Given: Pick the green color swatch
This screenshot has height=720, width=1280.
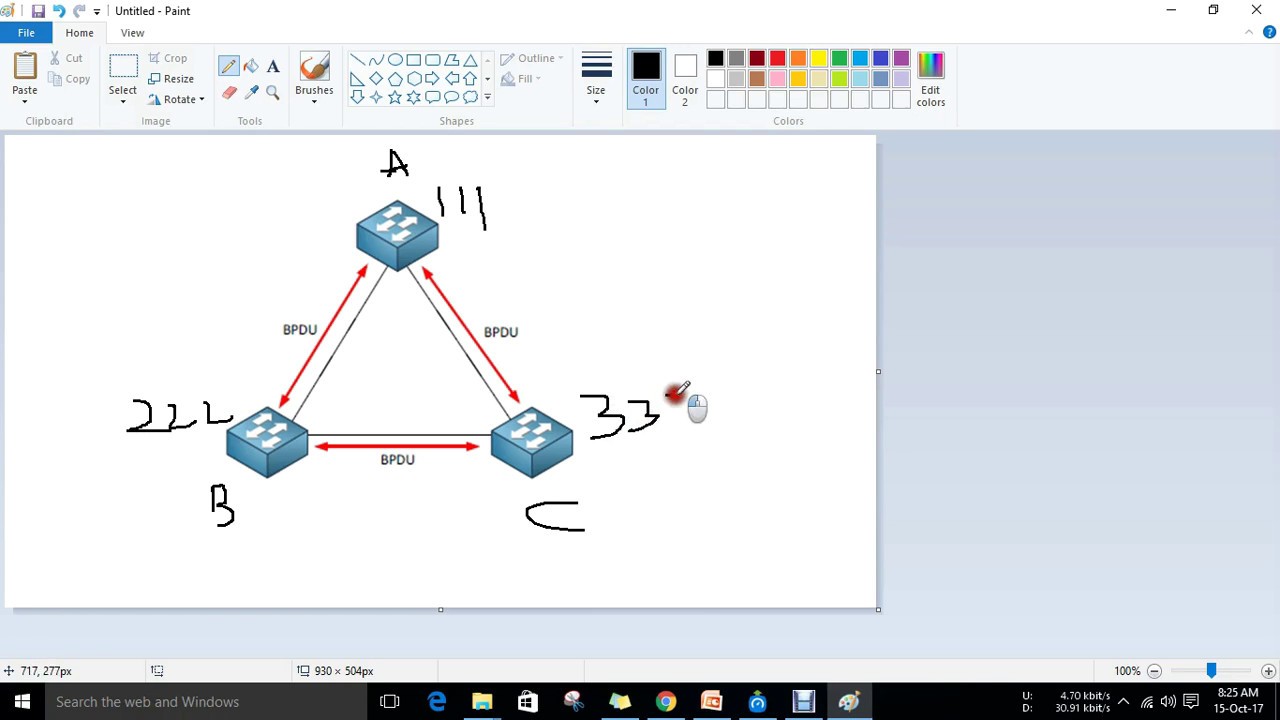Looking at the screenshot, I should (x=839, y=59).
